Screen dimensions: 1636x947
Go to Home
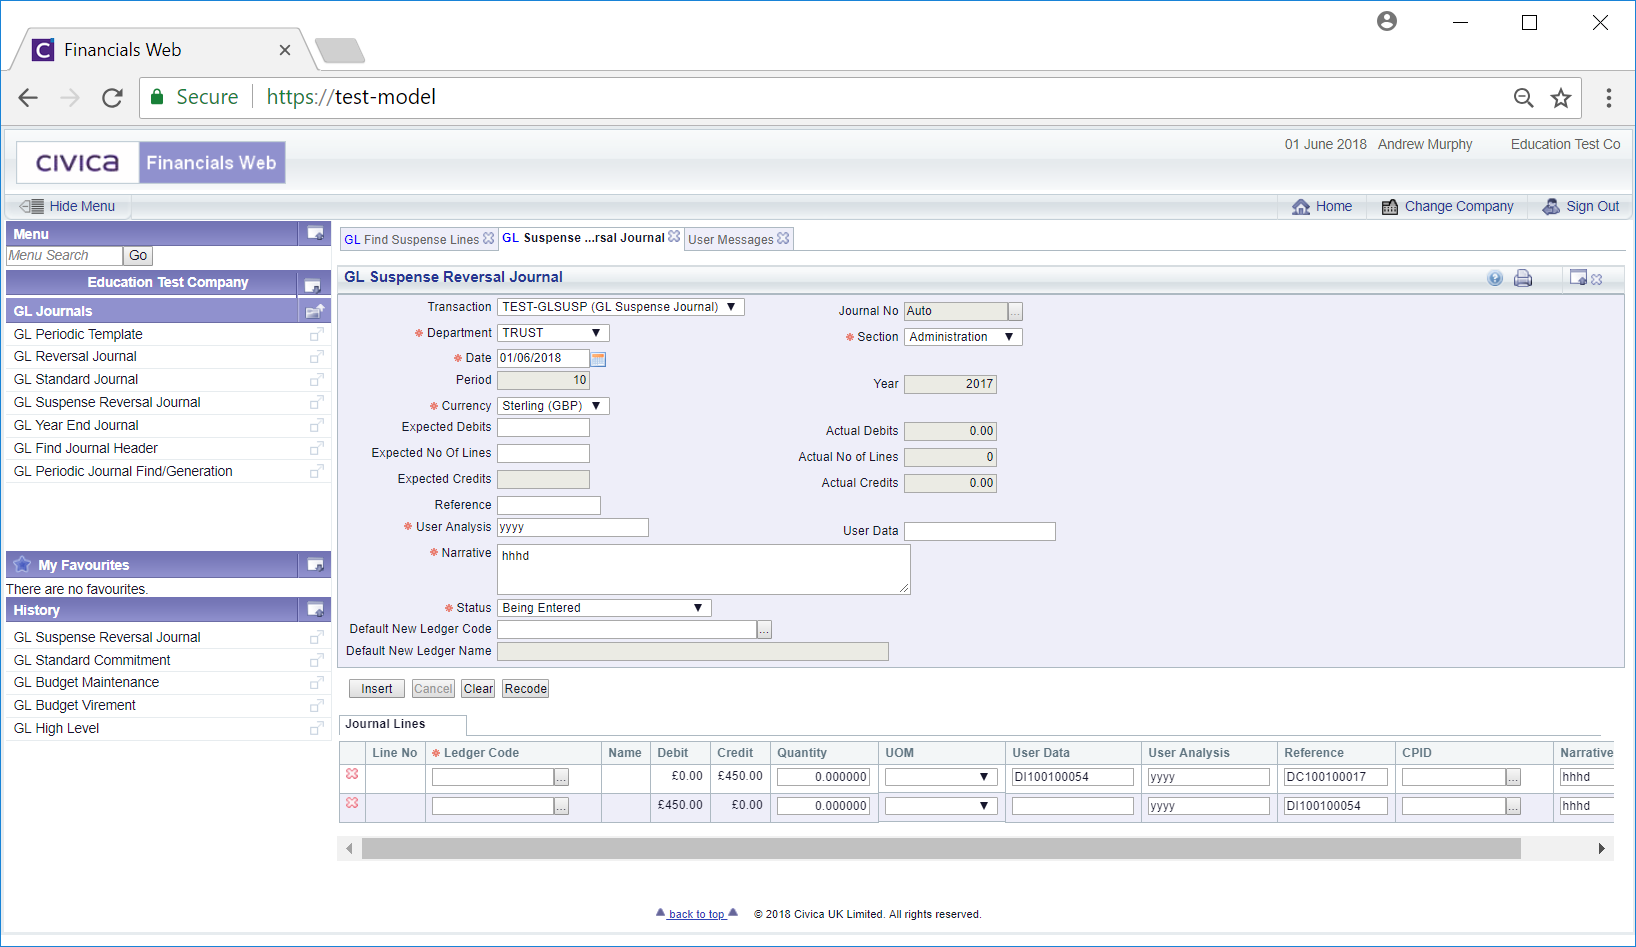[x=1322, y=207]
